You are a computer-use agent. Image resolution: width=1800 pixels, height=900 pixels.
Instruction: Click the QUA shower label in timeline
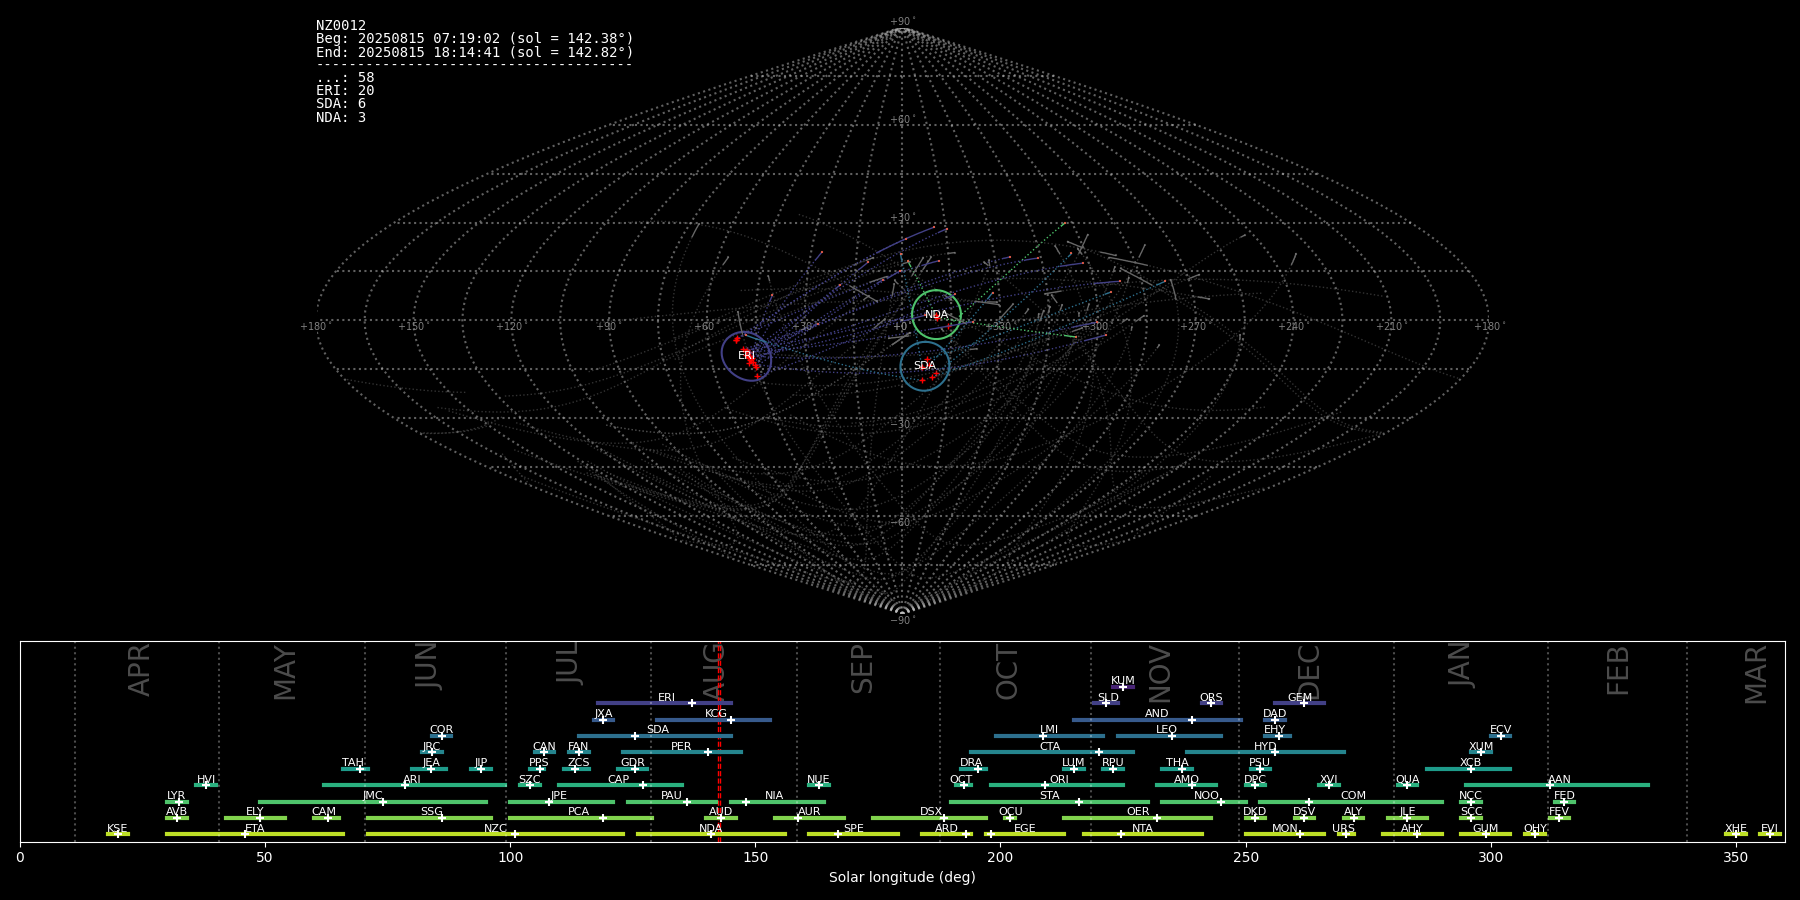coord(1407,780)
